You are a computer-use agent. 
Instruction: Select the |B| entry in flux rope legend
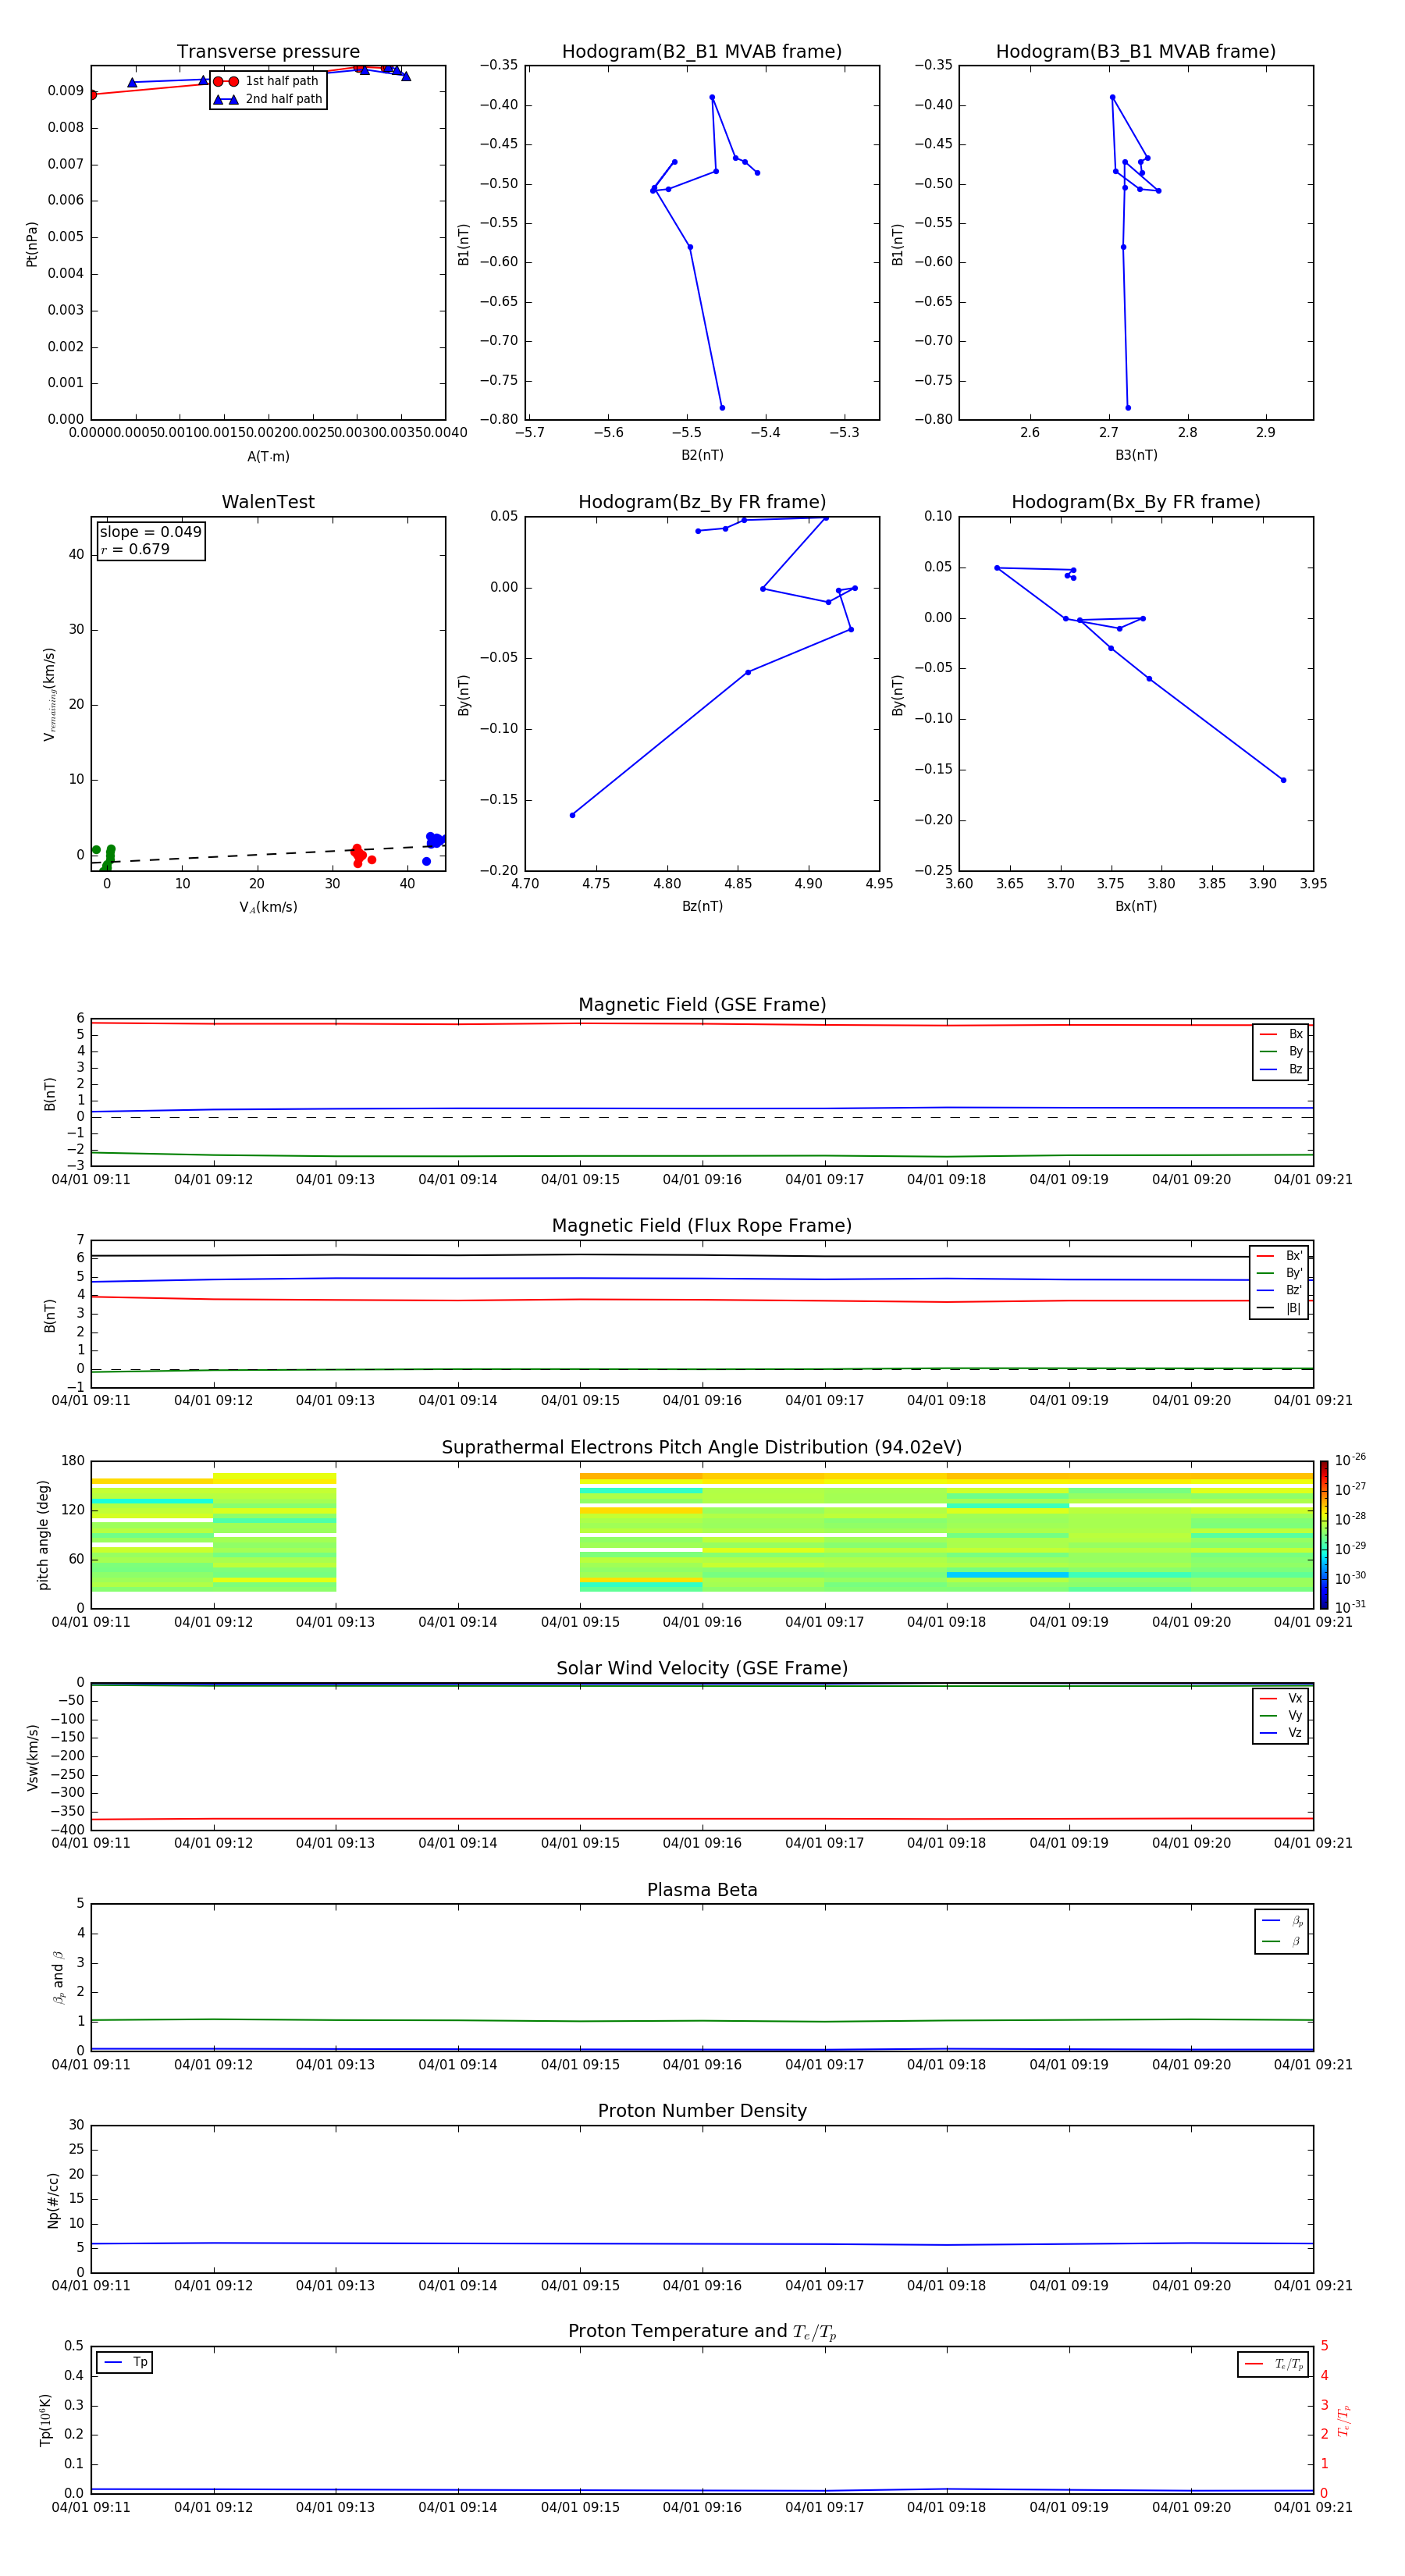pos(1280,1308)
